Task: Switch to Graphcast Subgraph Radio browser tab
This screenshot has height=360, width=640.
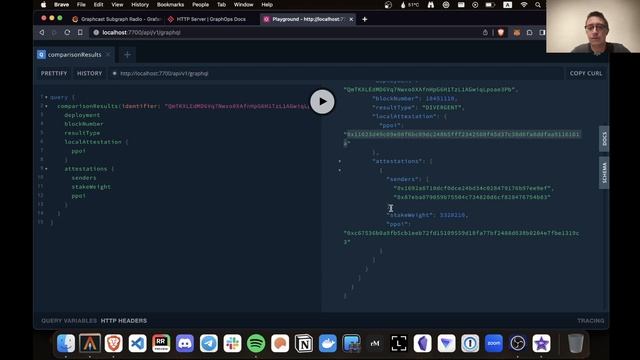Action: click(x=117, y=19)
